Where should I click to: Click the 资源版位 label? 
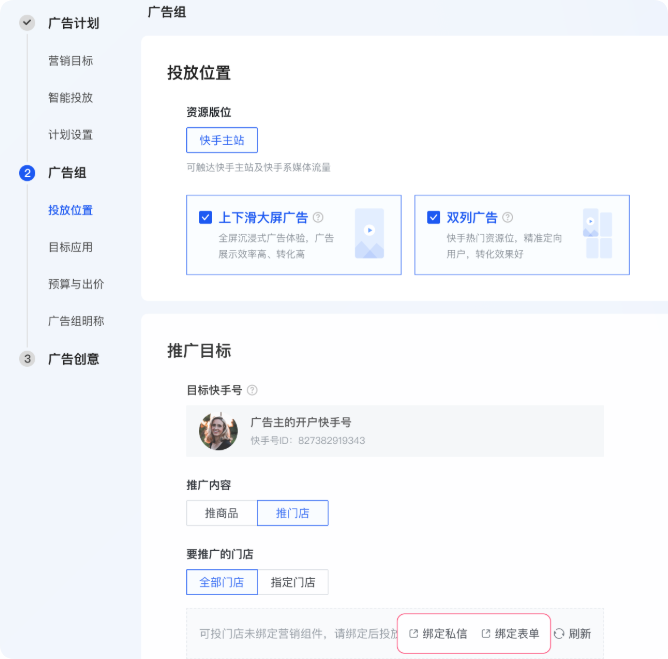(x=209, y=112)
